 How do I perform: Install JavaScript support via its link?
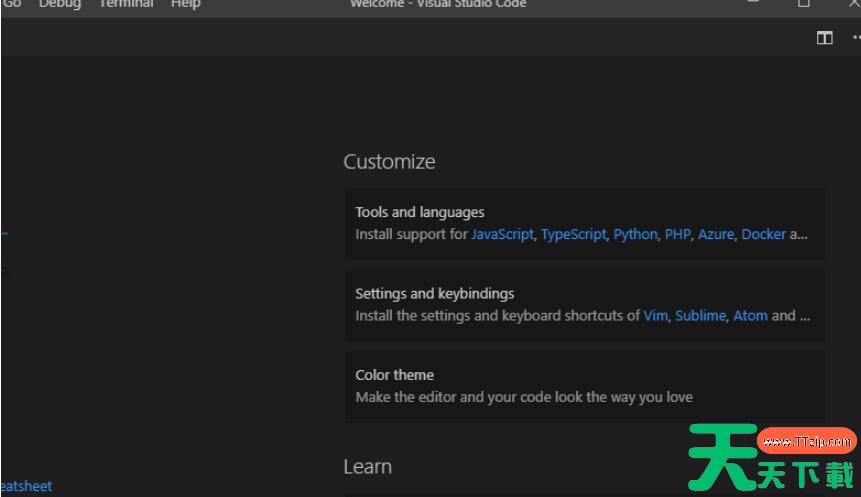502,234
